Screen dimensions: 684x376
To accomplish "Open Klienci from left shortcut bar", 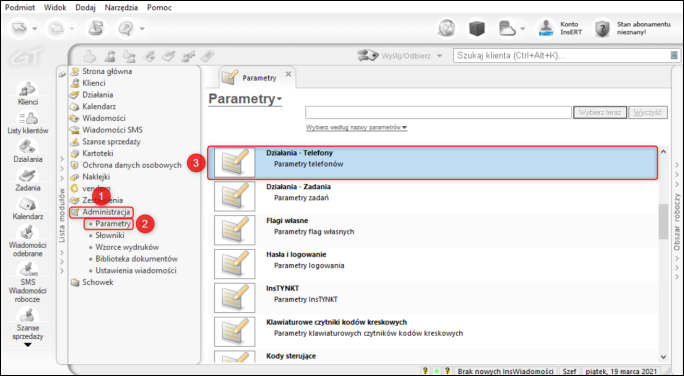I will [x=27, y=89].
